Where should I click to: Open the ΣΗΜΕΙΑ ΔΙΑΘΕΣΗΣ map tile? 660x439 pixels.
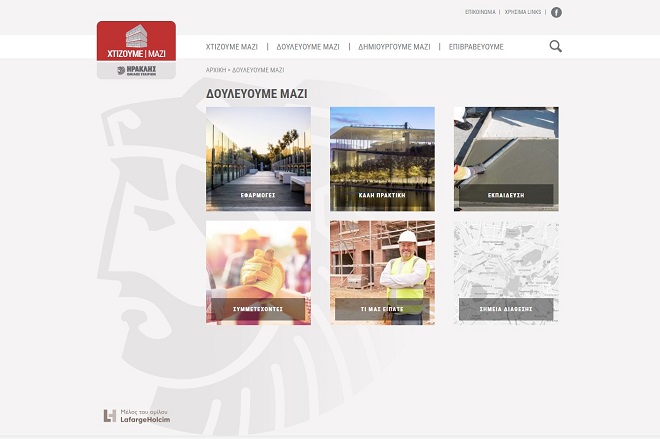tap(506, 273)
